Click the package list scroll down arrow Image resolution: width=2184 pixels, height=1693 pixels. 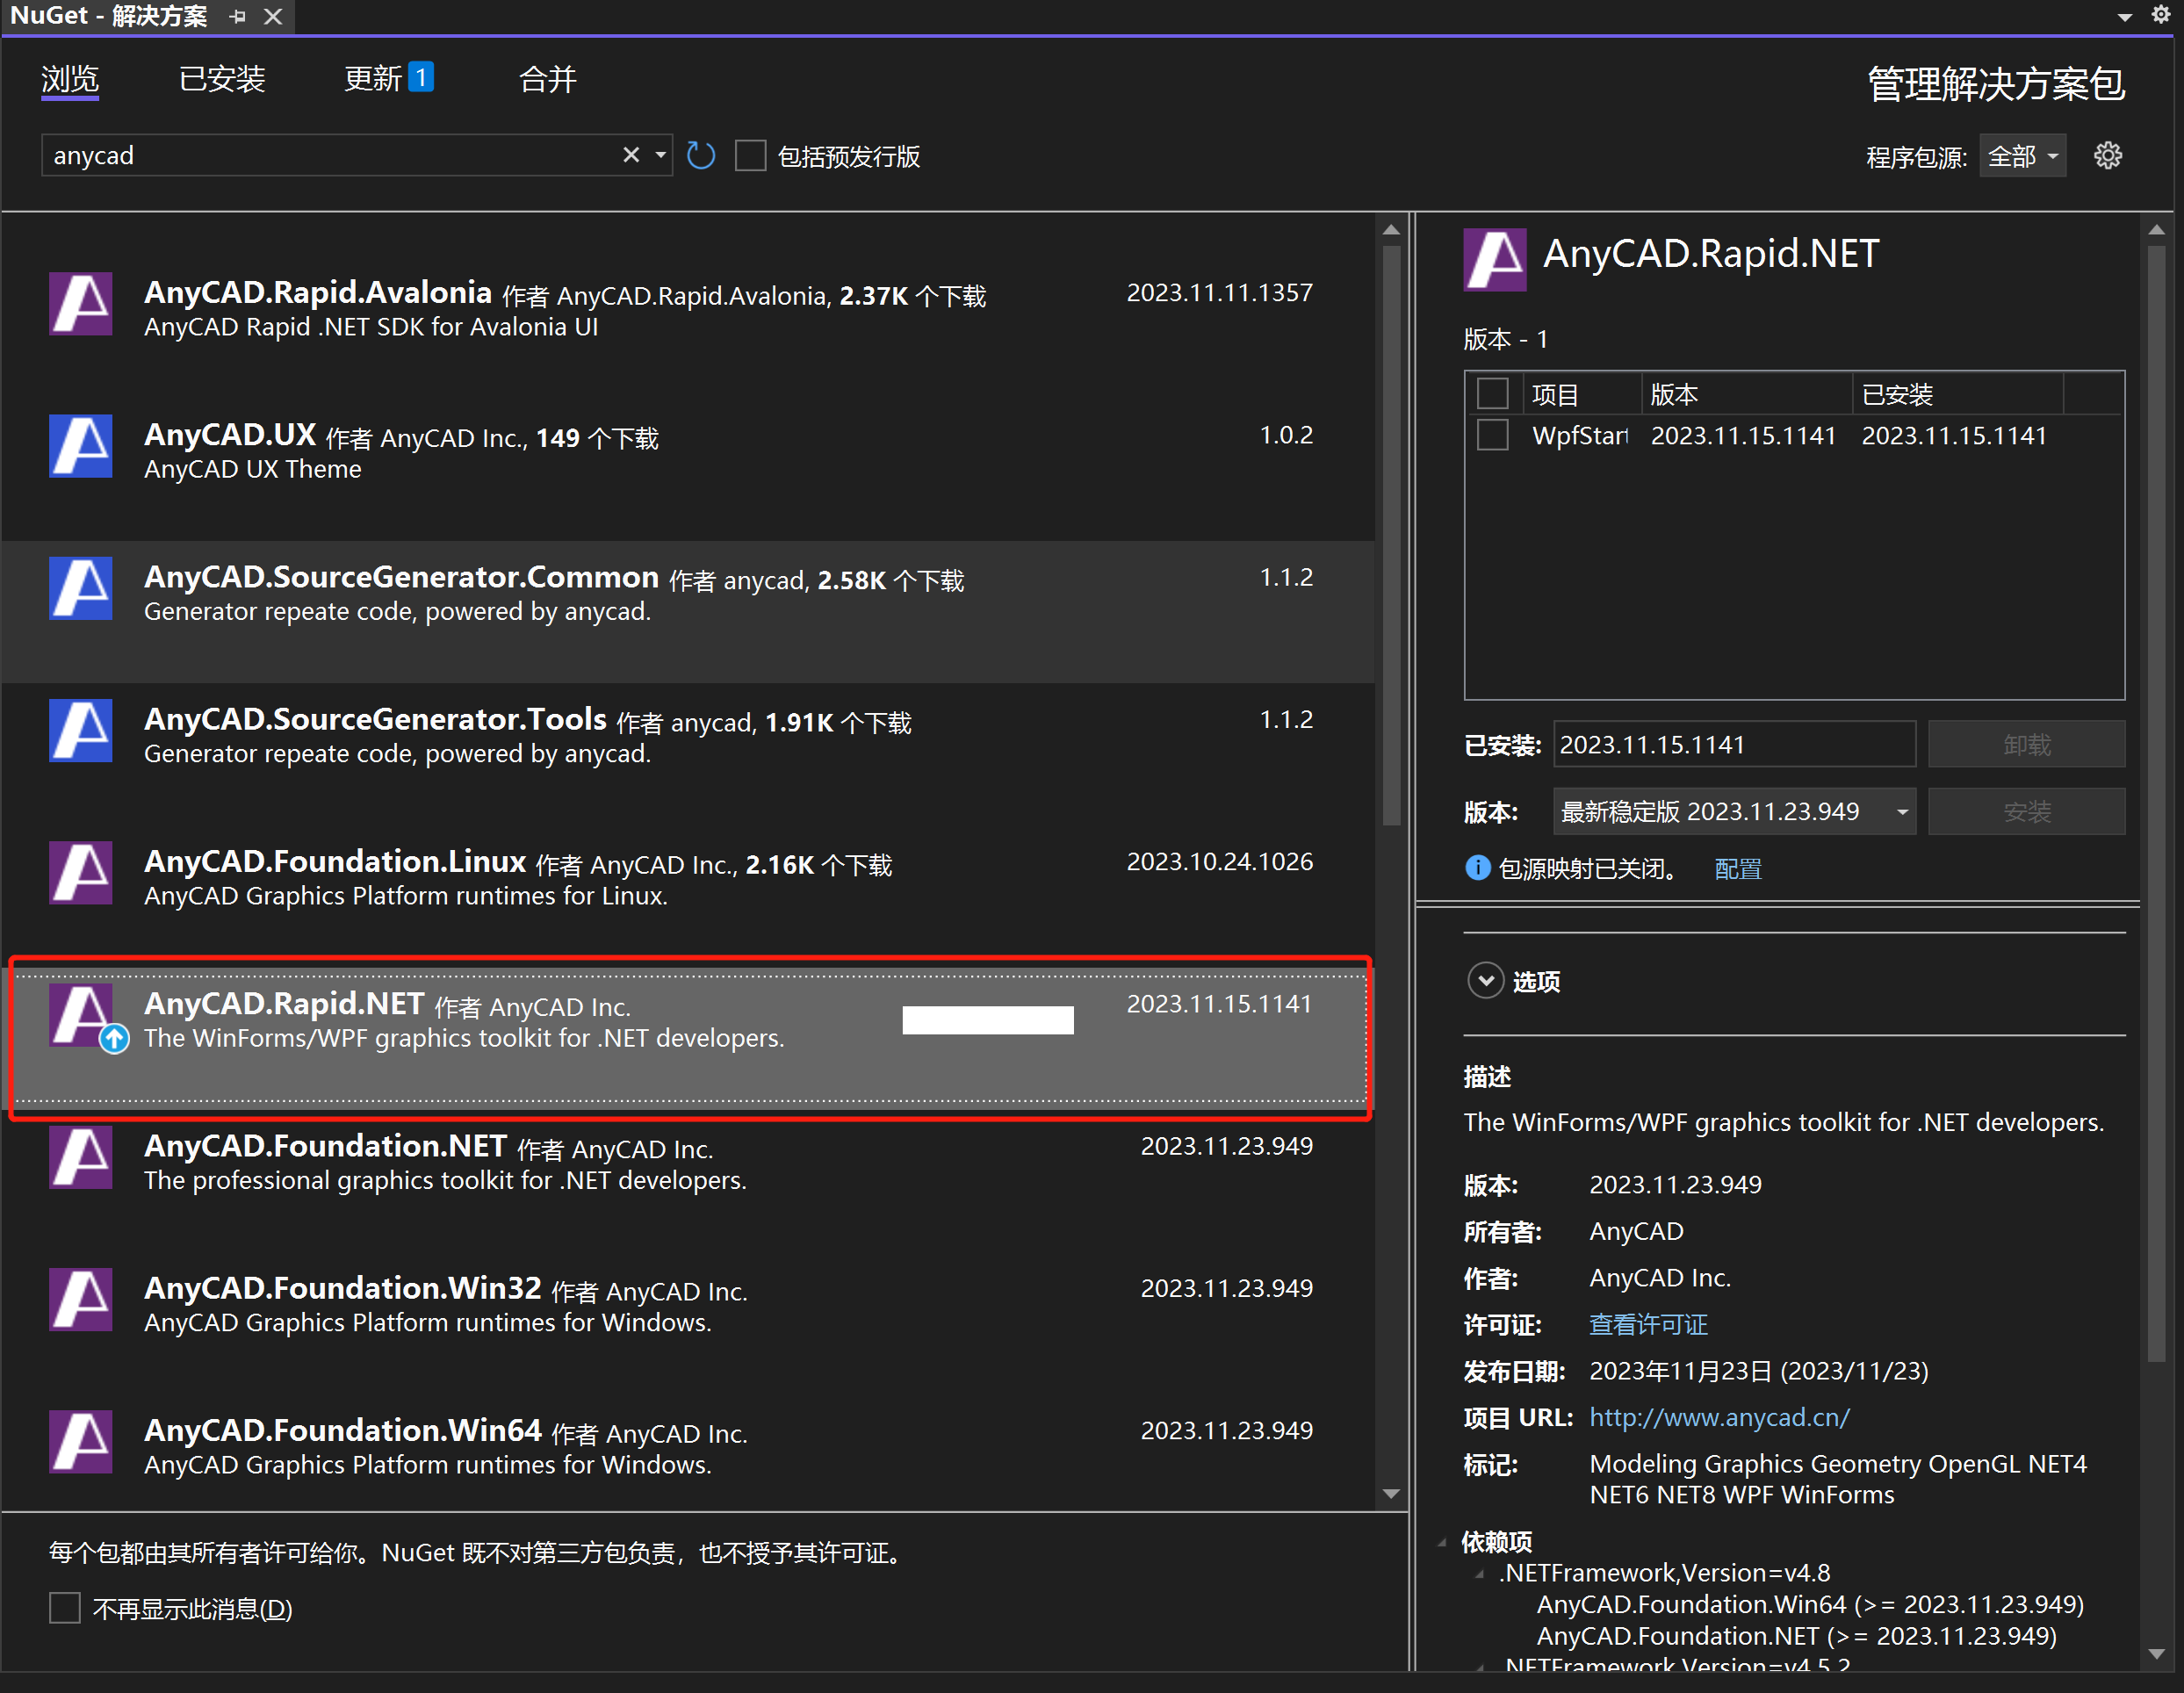pyautogui.click(x=1391, y=1494)
